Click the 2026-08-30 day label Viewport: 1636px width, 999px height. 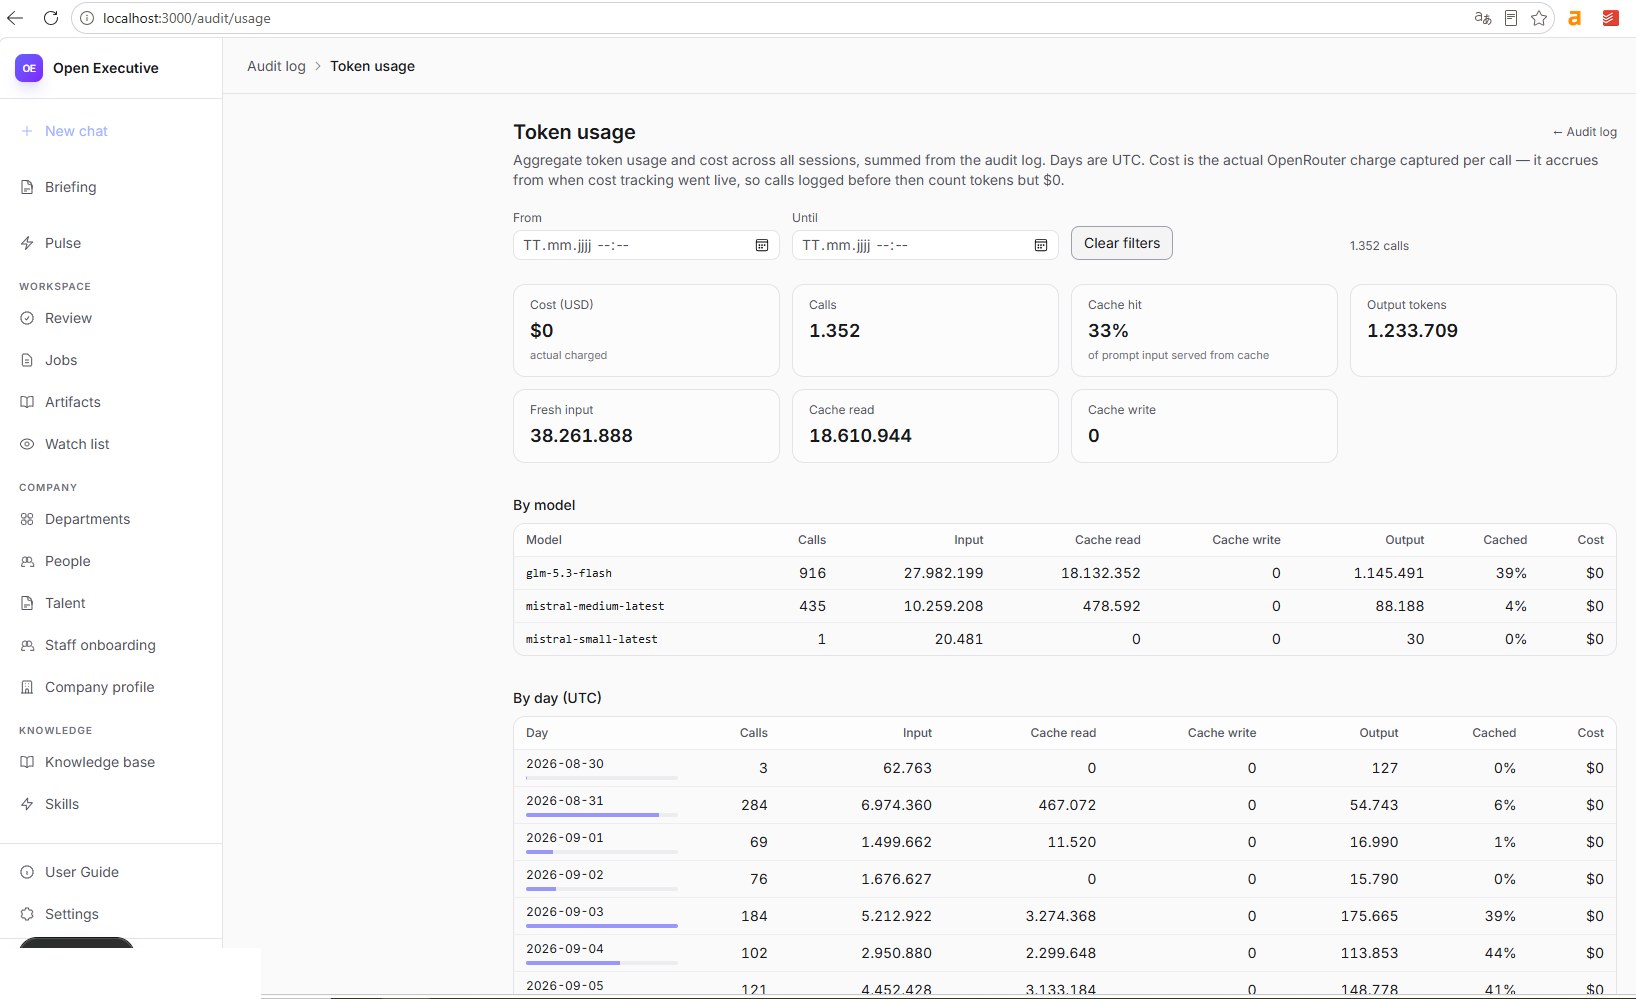point(565,764)
